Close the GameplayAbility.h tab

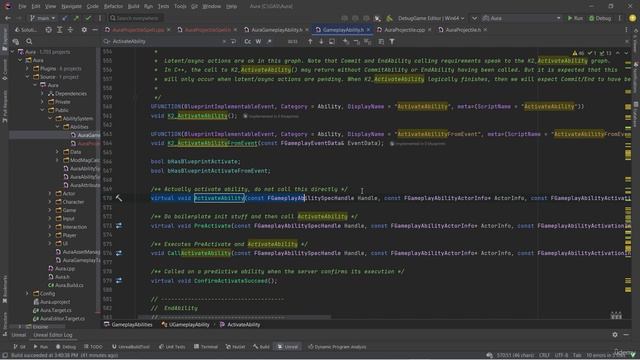click(368, 30)
